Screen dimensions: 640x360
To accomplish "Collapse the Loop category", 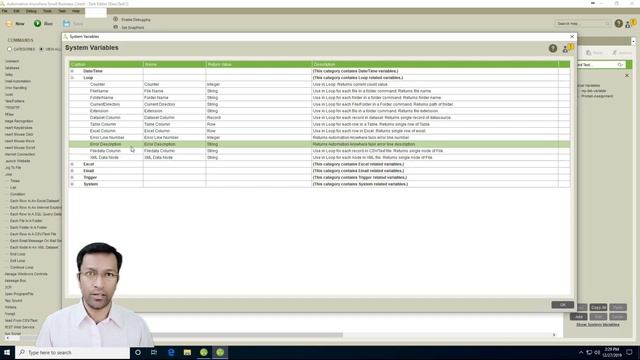I will click(72, 78).
